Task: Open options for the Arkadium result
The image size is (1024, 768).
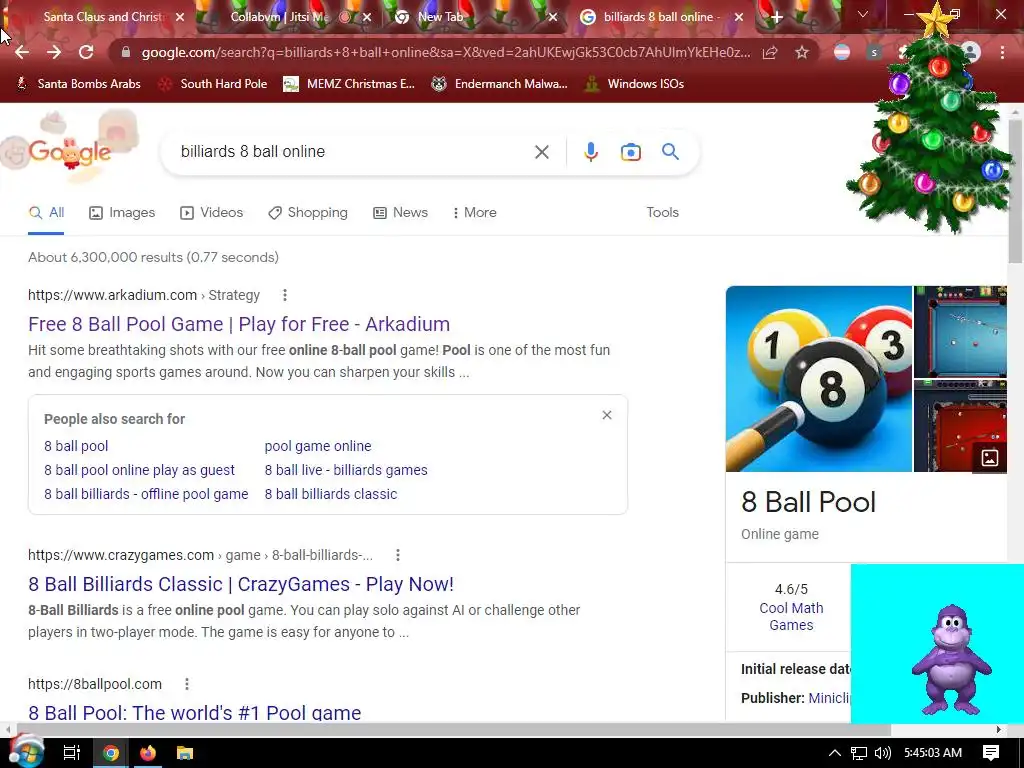Action: coord(285,295)
